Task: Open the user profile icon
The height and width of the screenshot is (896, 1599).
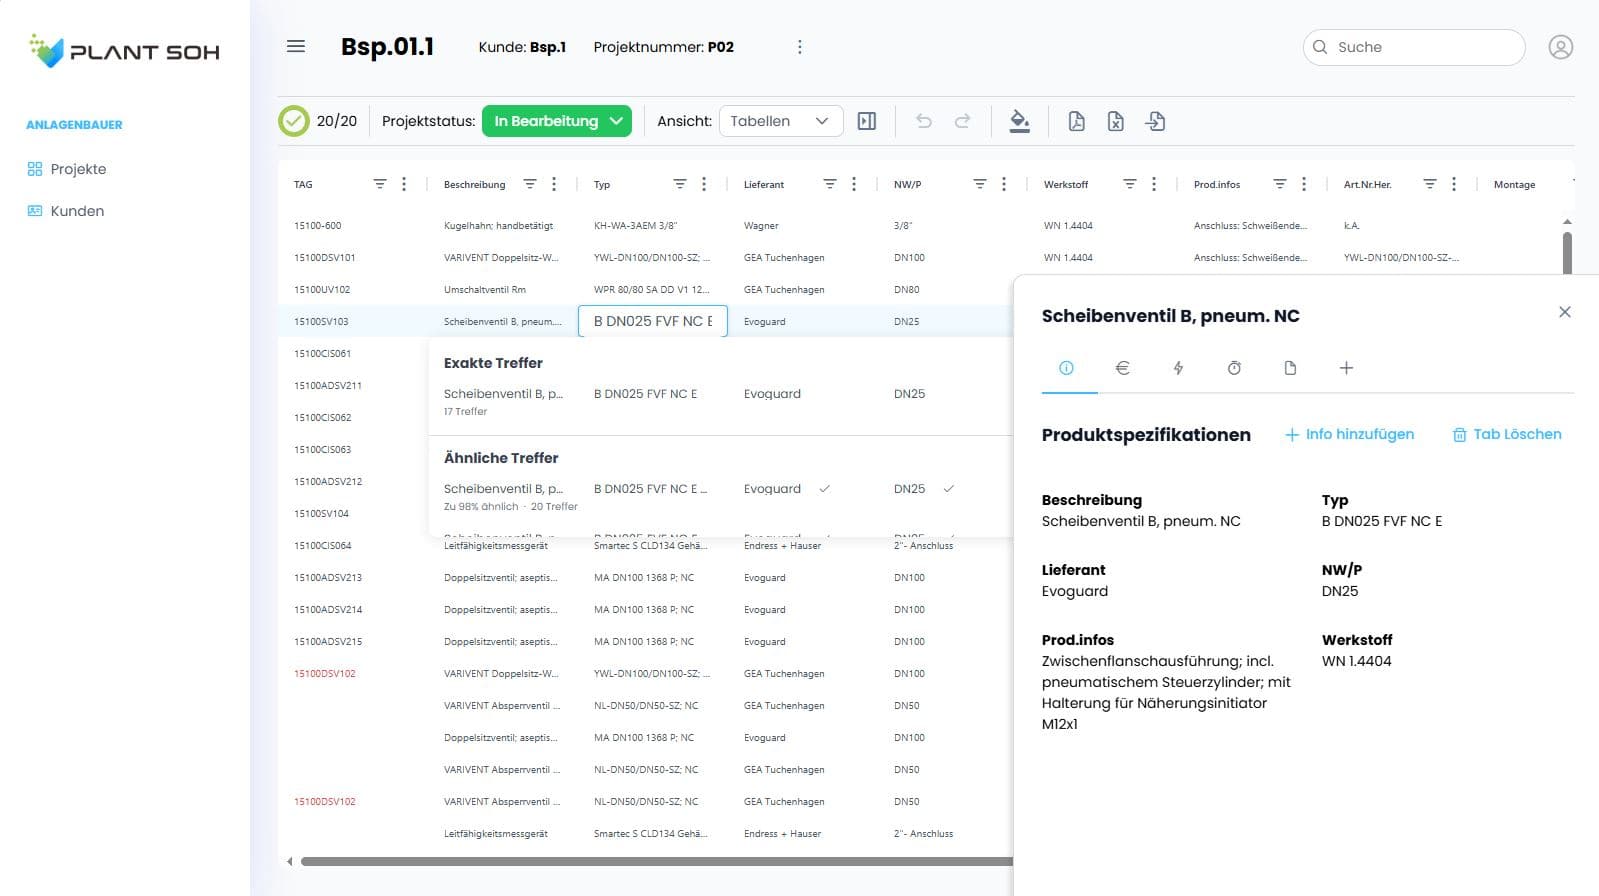Action: [x=1560, y=47]
